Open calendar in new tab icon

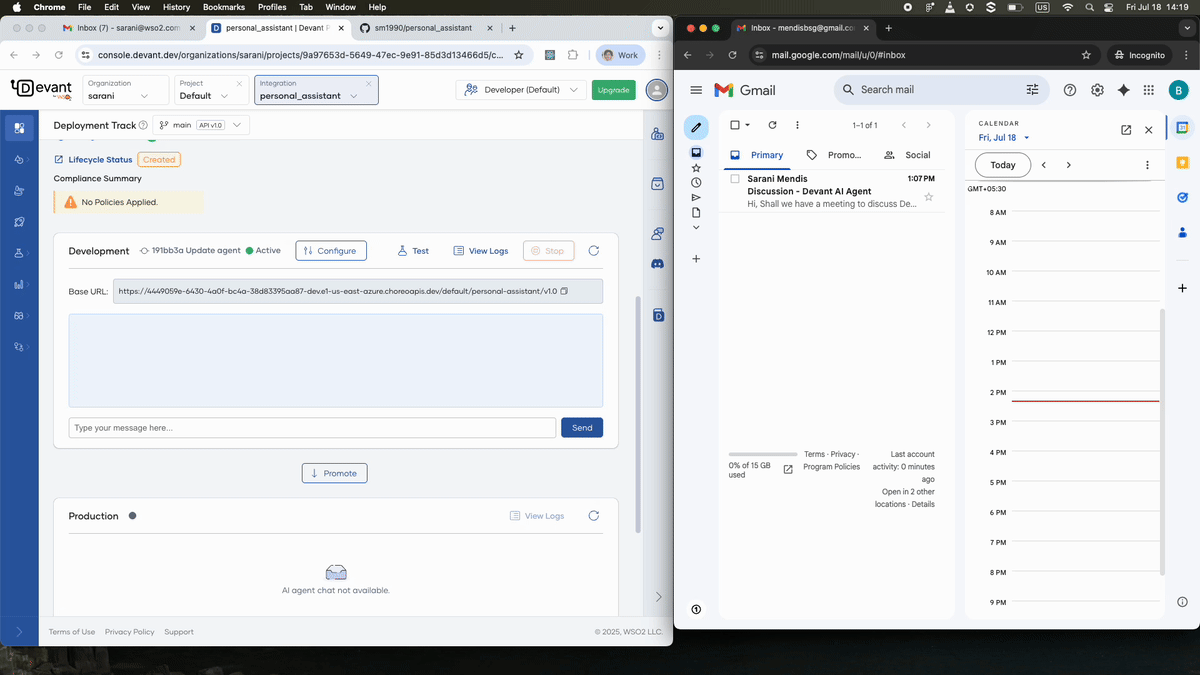tap(1126, 130)
